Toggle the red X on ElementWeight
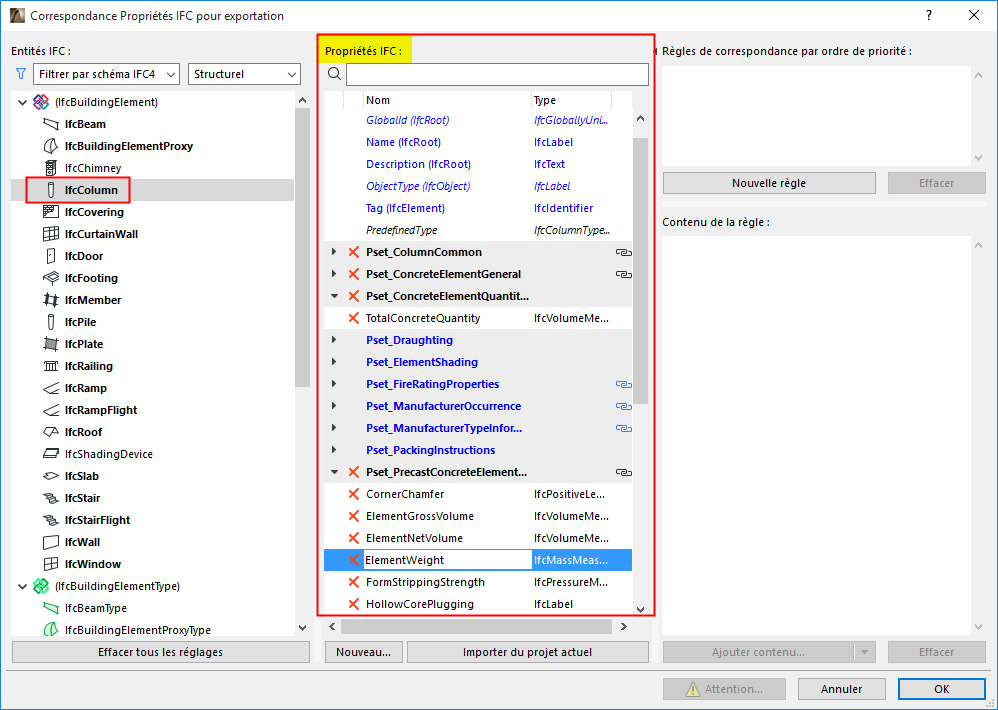Image resolution: width=998 pixels, height=710 pixels. [x=354, y=560]
